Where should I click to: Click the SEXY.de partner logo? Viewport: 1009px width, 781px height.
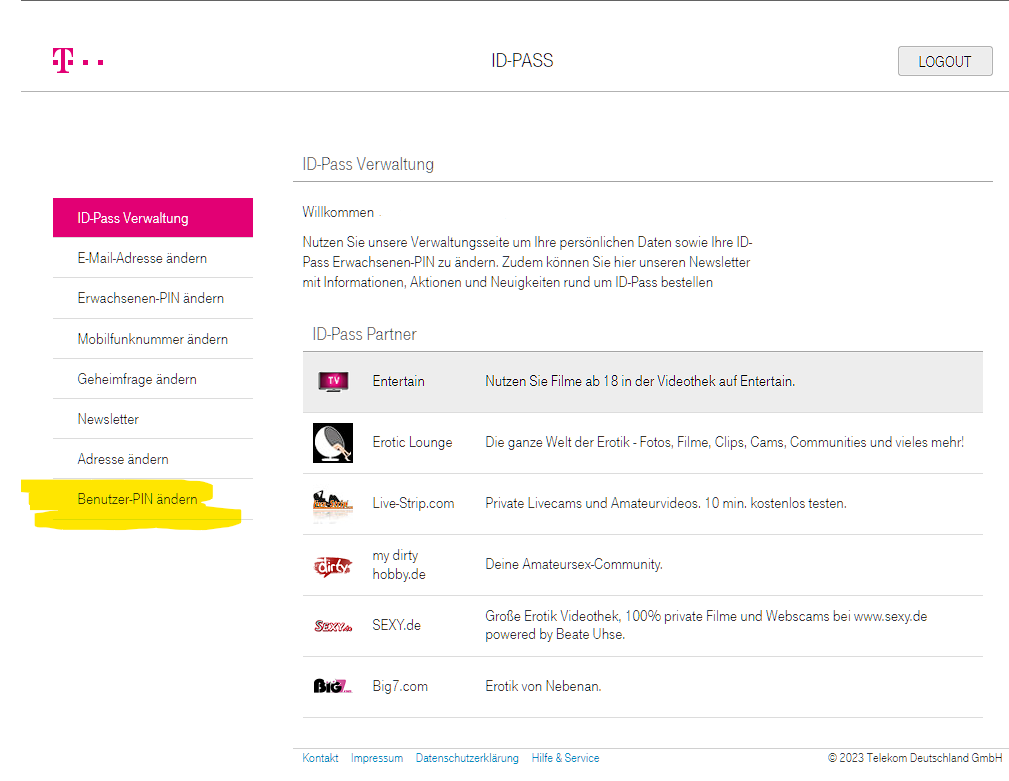[333, 626]
